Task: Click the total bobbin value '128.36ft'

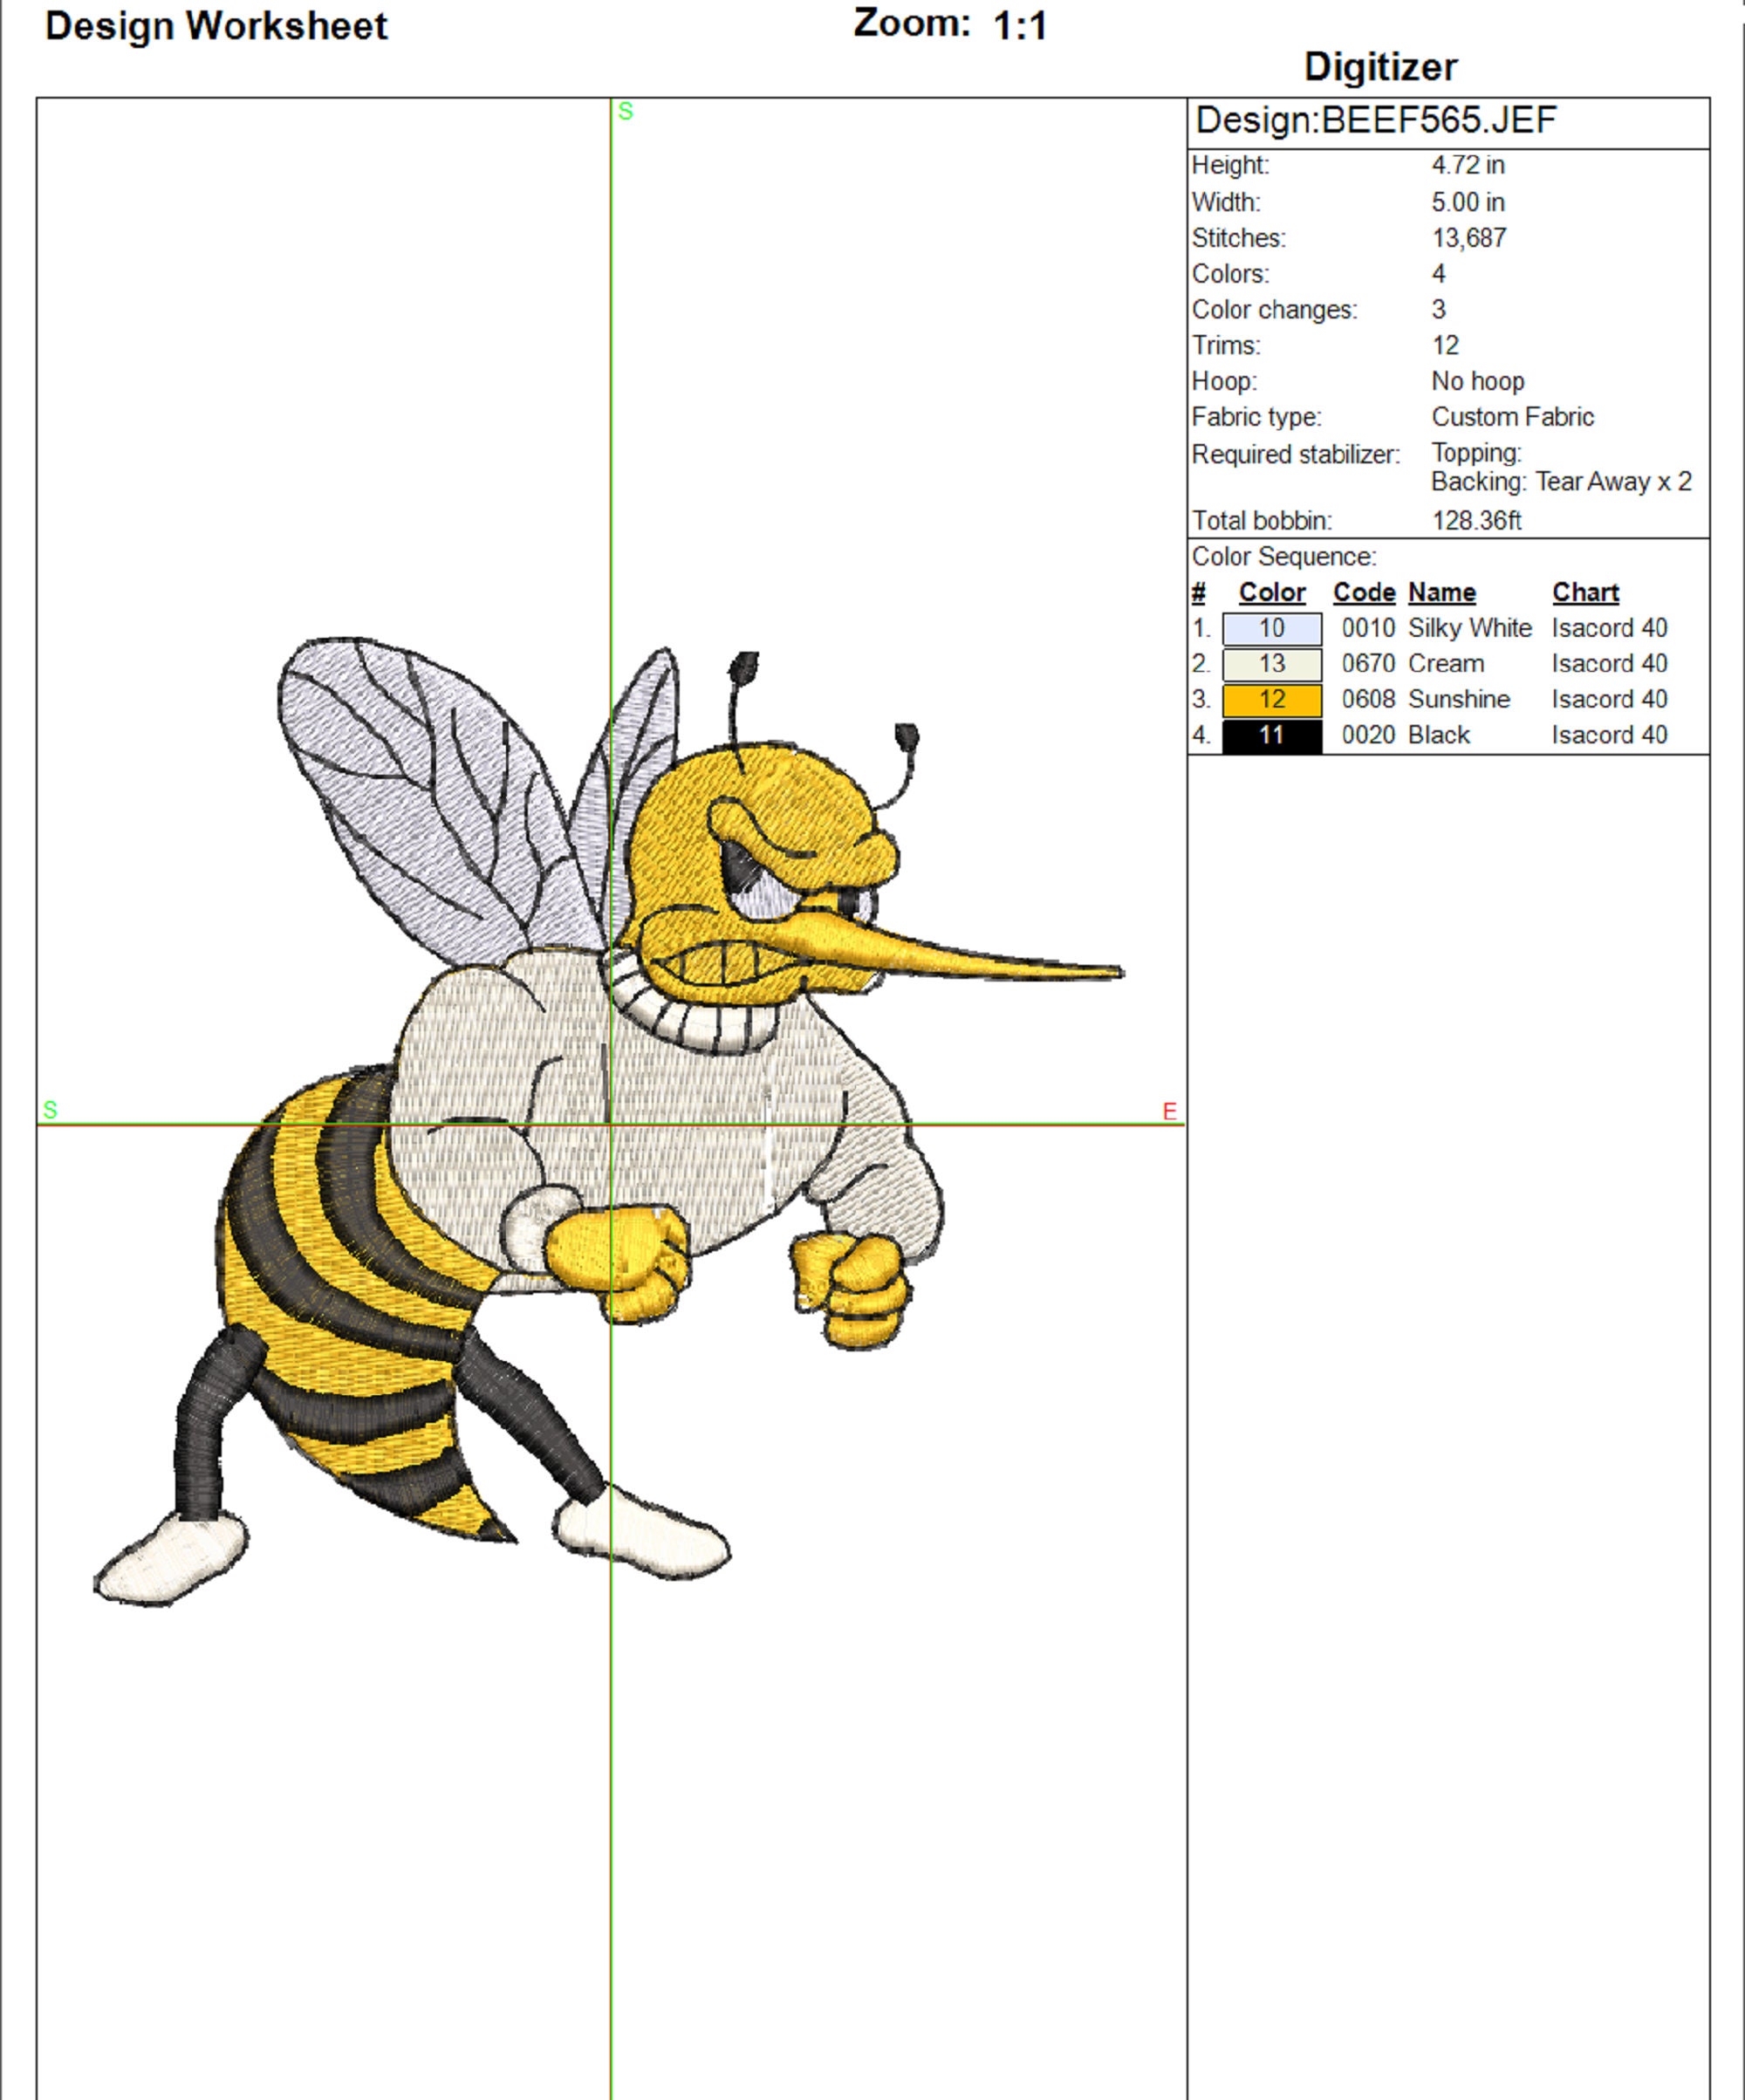Action: pyautogui.click(x=1477, y=521)
